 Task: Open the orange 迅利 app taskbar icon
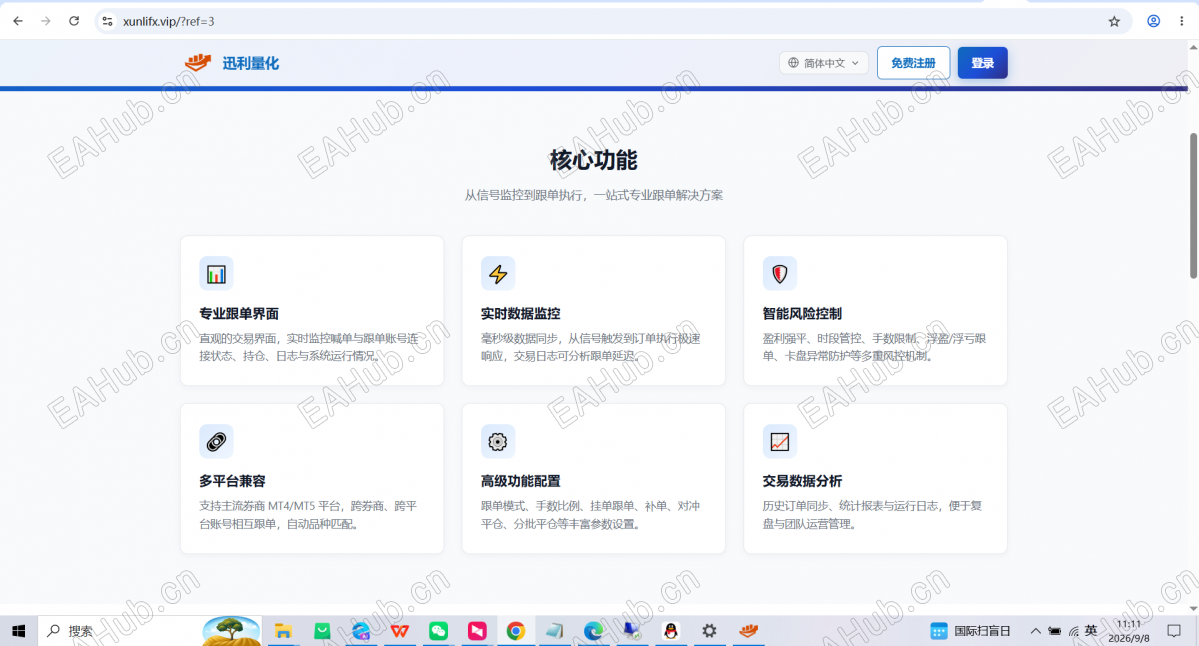coord(749,631)
